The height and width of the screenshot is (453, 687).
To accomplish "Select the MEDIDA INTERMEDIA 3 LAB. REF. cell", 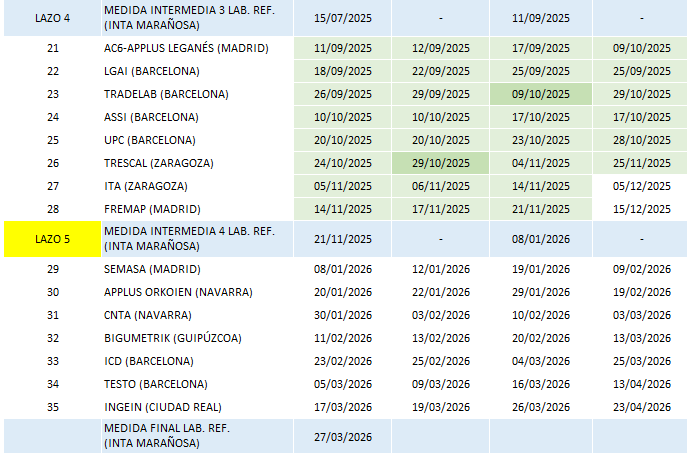I will [196, 18].
